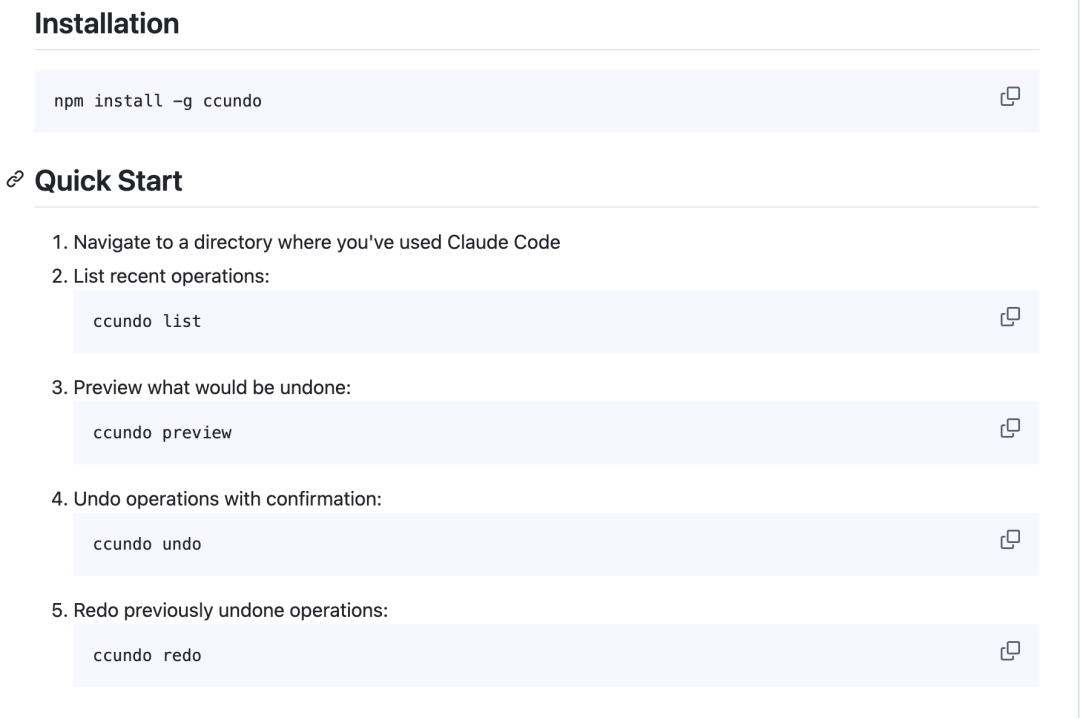Image resolution: width=1080 pixels, height=718 pixels.
Task: Click the anchor link icon beside Quick Start
Action: click(x=15, y=180)
